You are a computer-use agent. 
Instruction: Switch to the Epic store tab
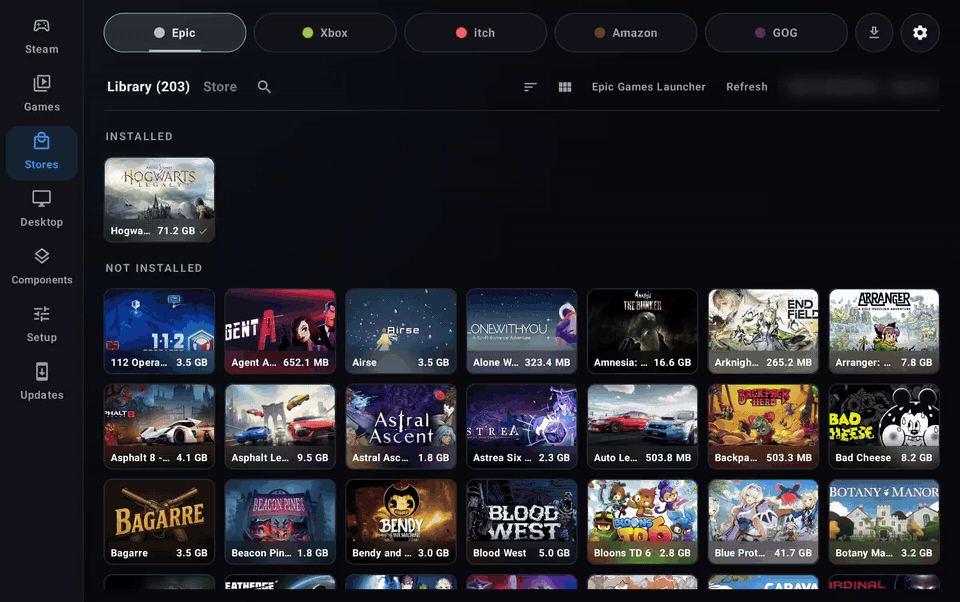click(x=174, y=32)
